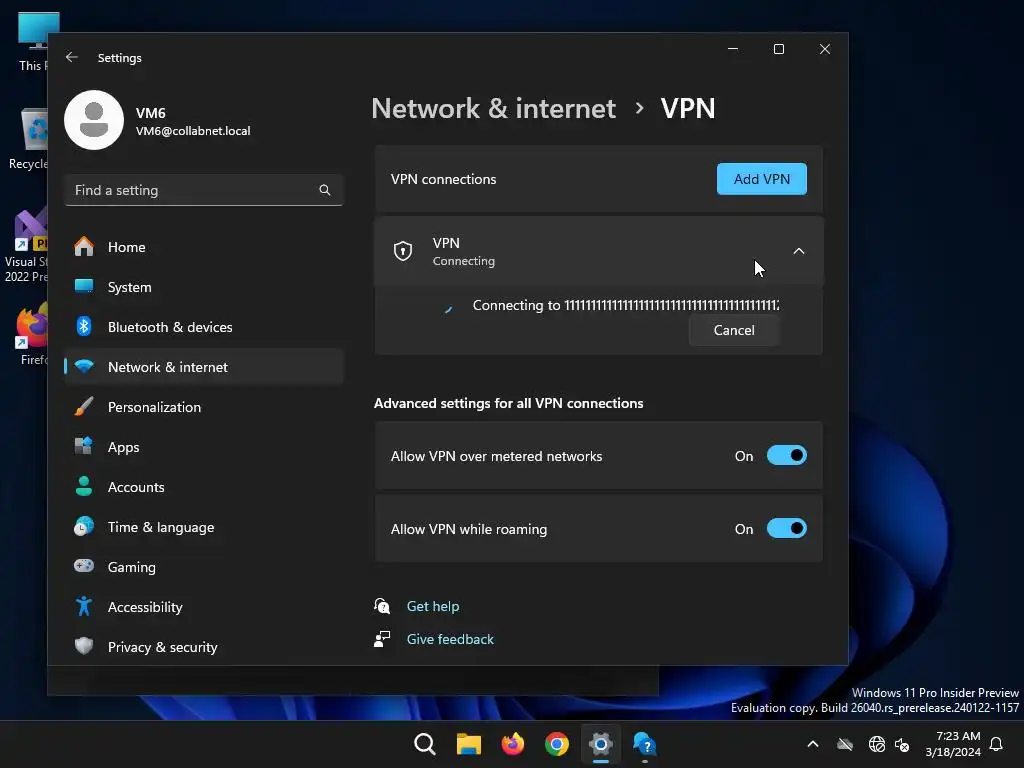Click the Network & internet Wi-Fi icon
Viewport: 1024px width, 768px height.
84,366
